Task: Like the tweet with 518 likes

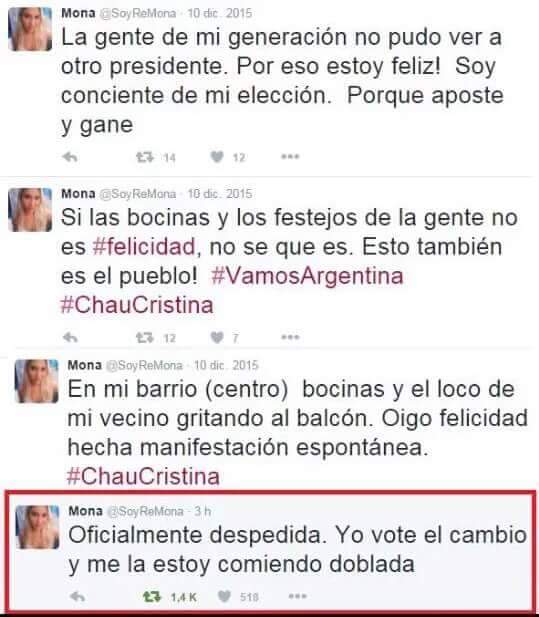Action: pos(224,597)
